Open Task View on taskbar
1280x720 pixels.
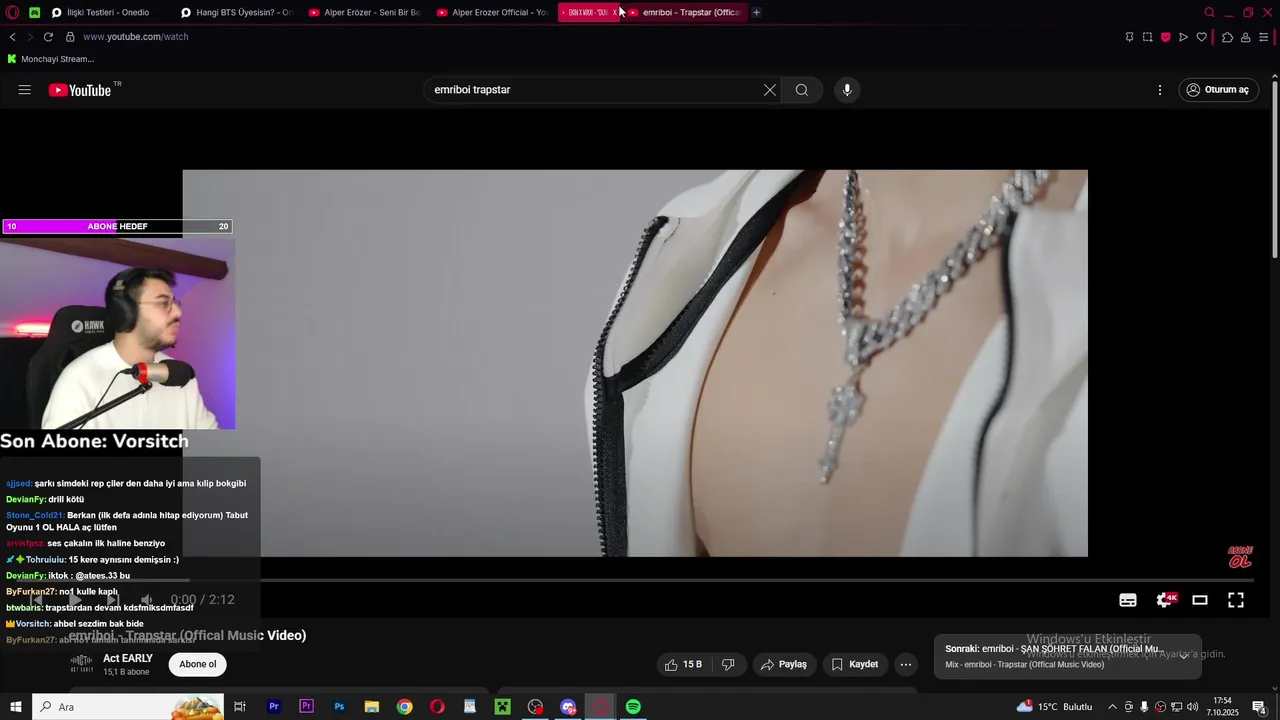tap(240, 707)
